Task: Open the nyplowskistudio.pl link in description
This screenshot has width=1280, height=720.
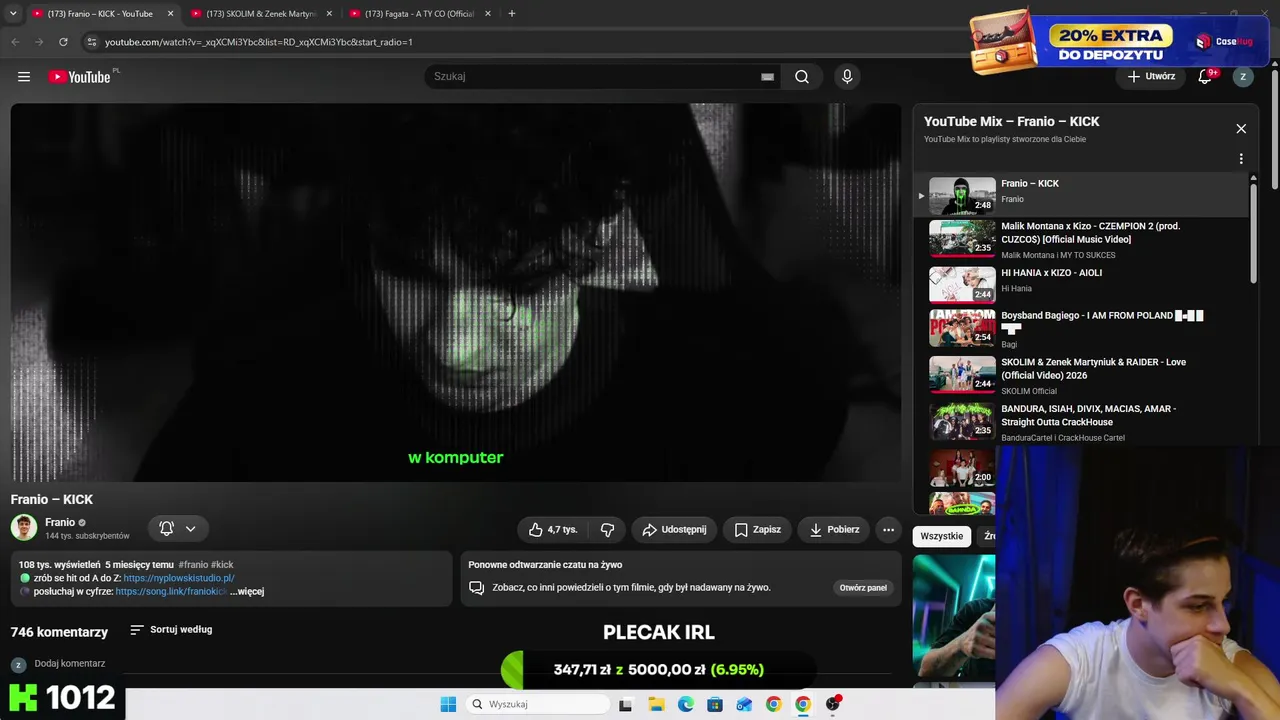Action: (179, 579)
